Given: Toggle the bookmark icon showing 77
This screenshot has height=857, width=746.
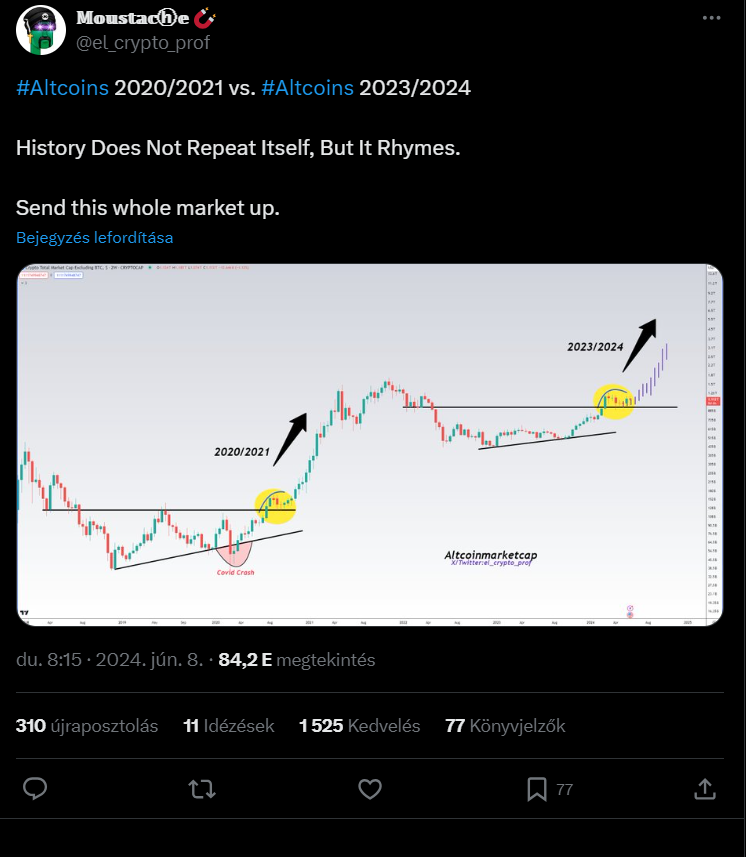Looking at the screenshot, I should [x=537, y=789].
